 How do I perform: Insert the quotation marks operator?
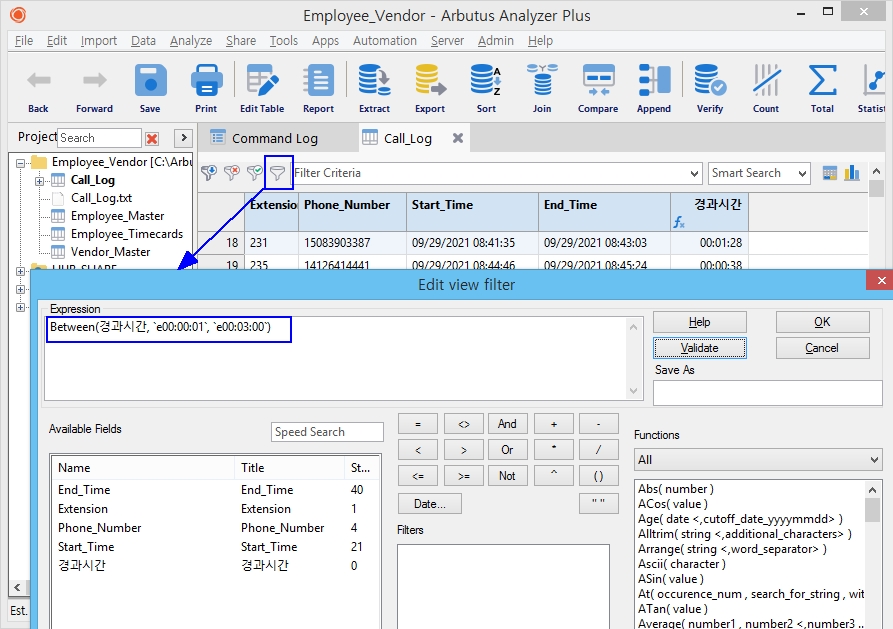(599, 504)
